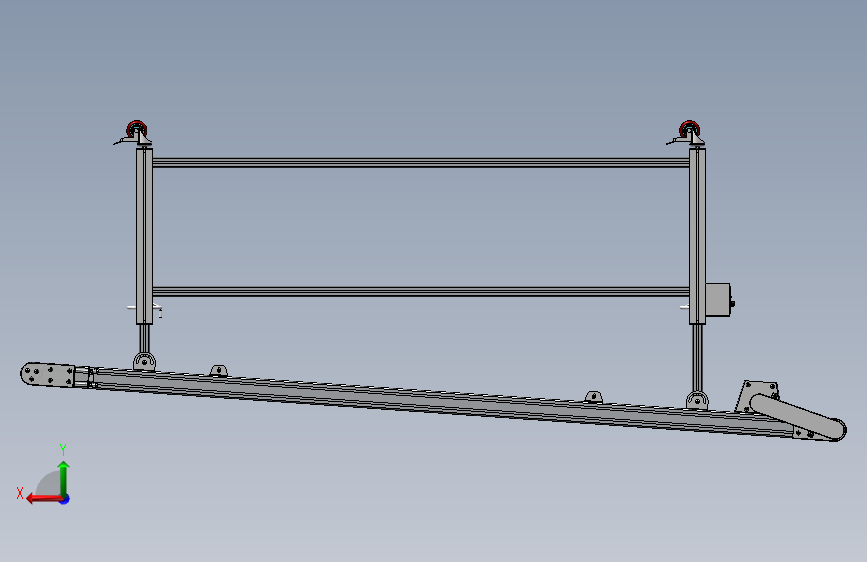867x562 pixels.
Task: Click the green Y axis arrow of the triad
Action: point(64,478)
